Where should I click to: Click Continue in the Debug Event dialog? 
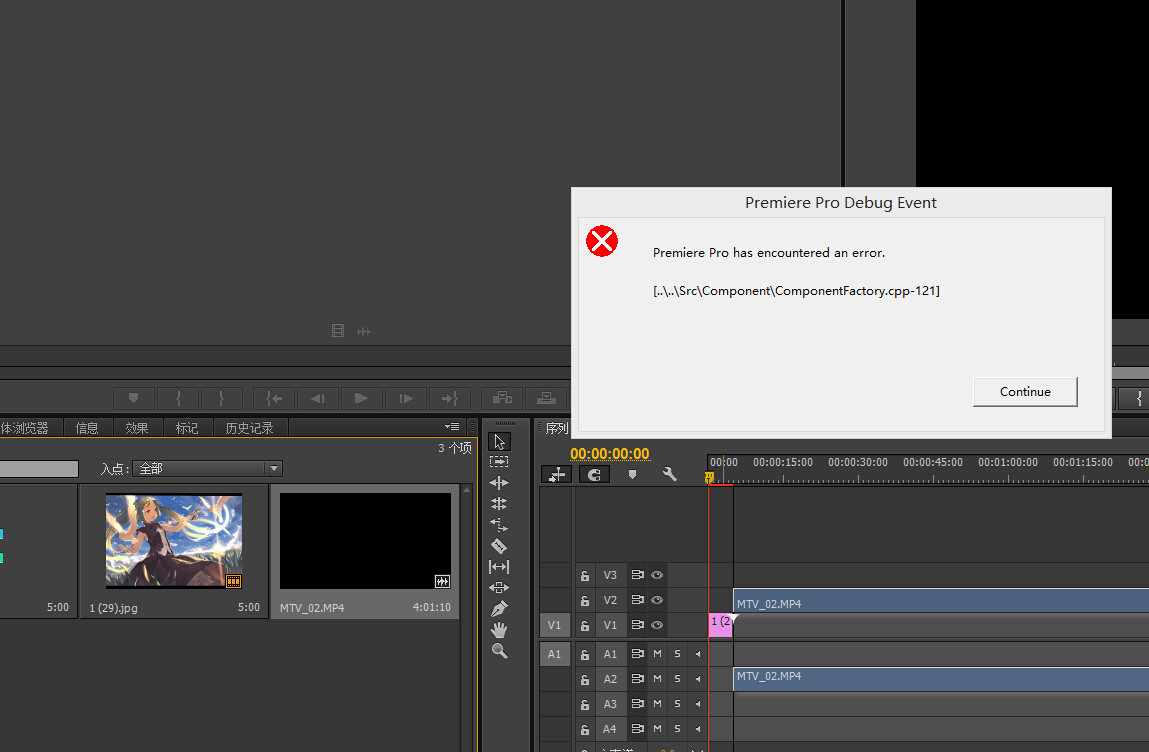coord(1025,391)
